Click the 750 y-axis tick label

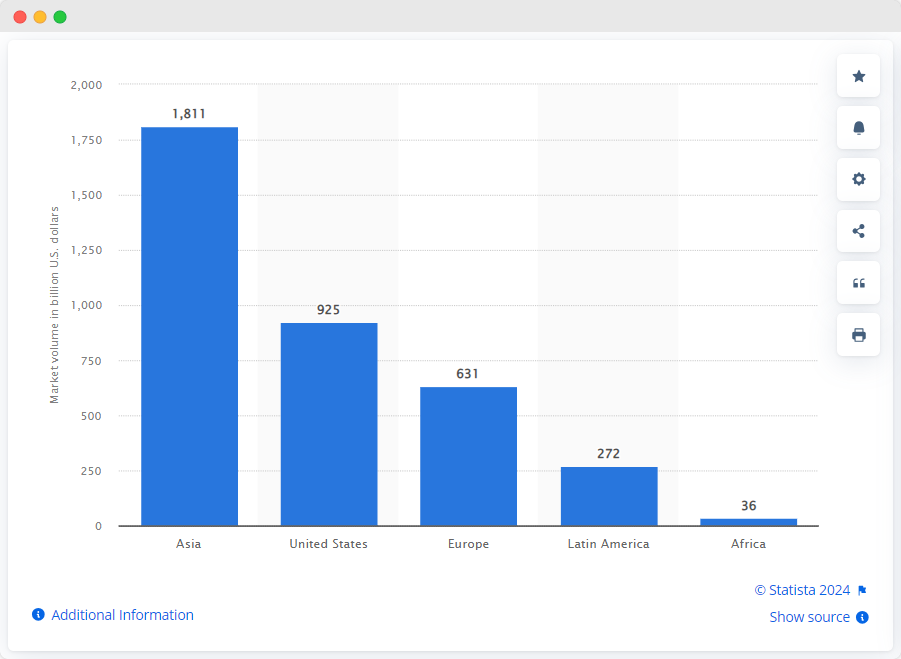(91, 361)
